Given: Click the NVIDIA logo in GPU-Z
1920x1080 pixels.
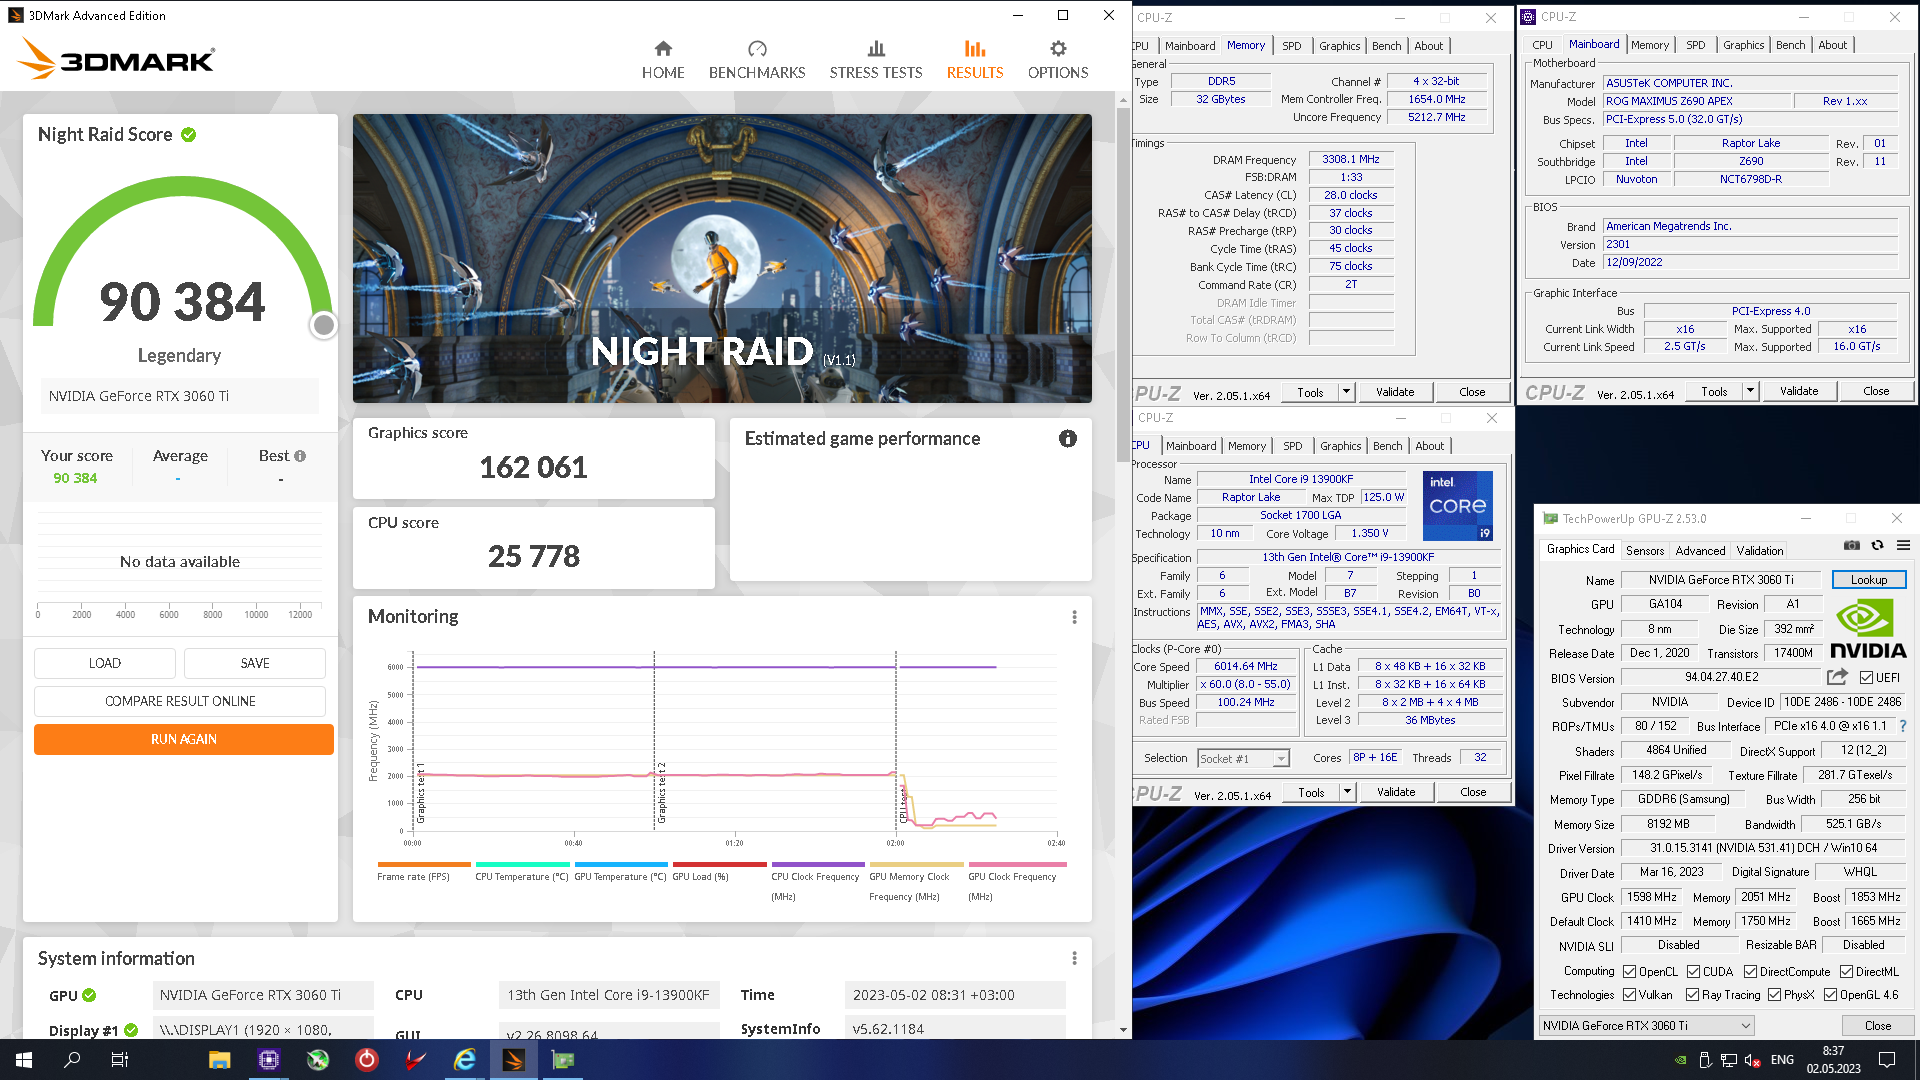Looking at the screenshot, I should 1868,627.
